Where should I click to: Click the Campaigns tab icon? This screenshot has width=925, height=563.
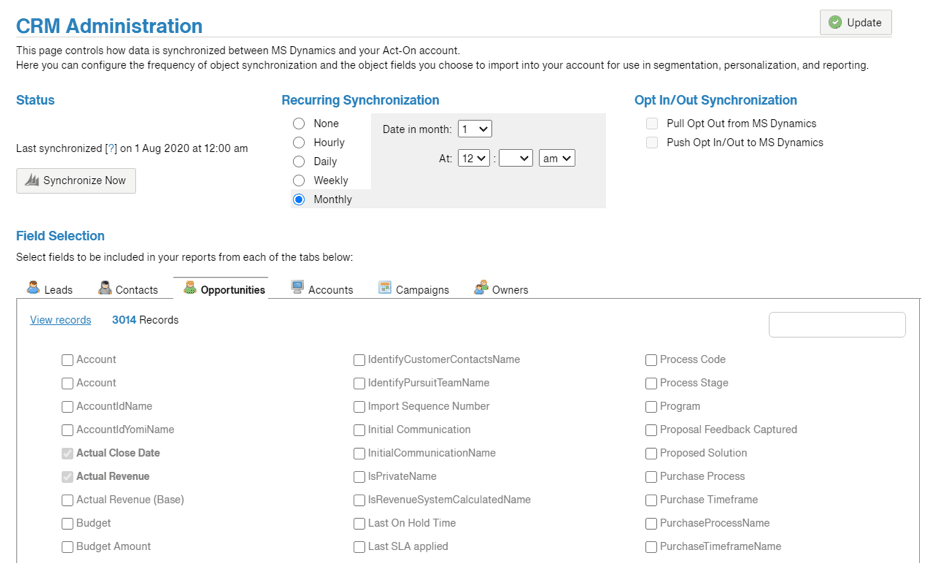(385, 288)
